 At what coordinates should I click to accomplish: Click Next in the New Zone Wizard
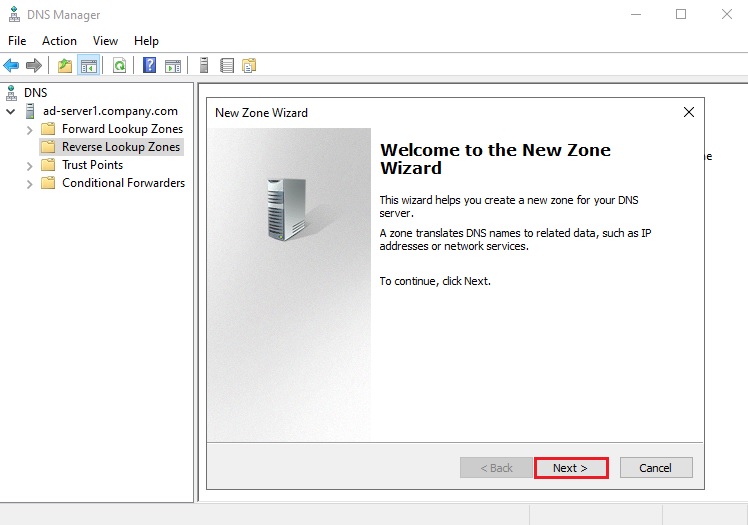(x=570, y=468)
